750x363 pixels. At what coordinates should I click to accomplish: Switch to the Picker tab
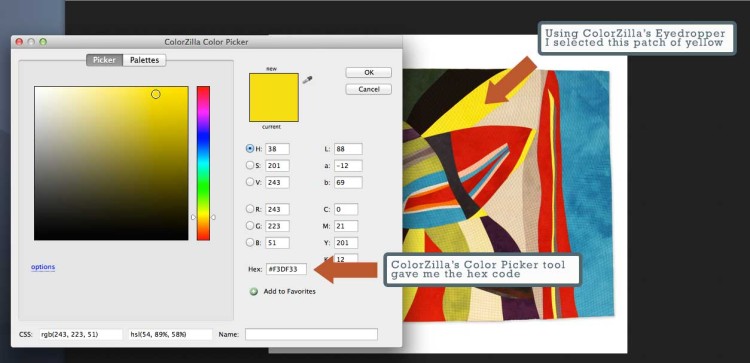[x=104, y=60]
